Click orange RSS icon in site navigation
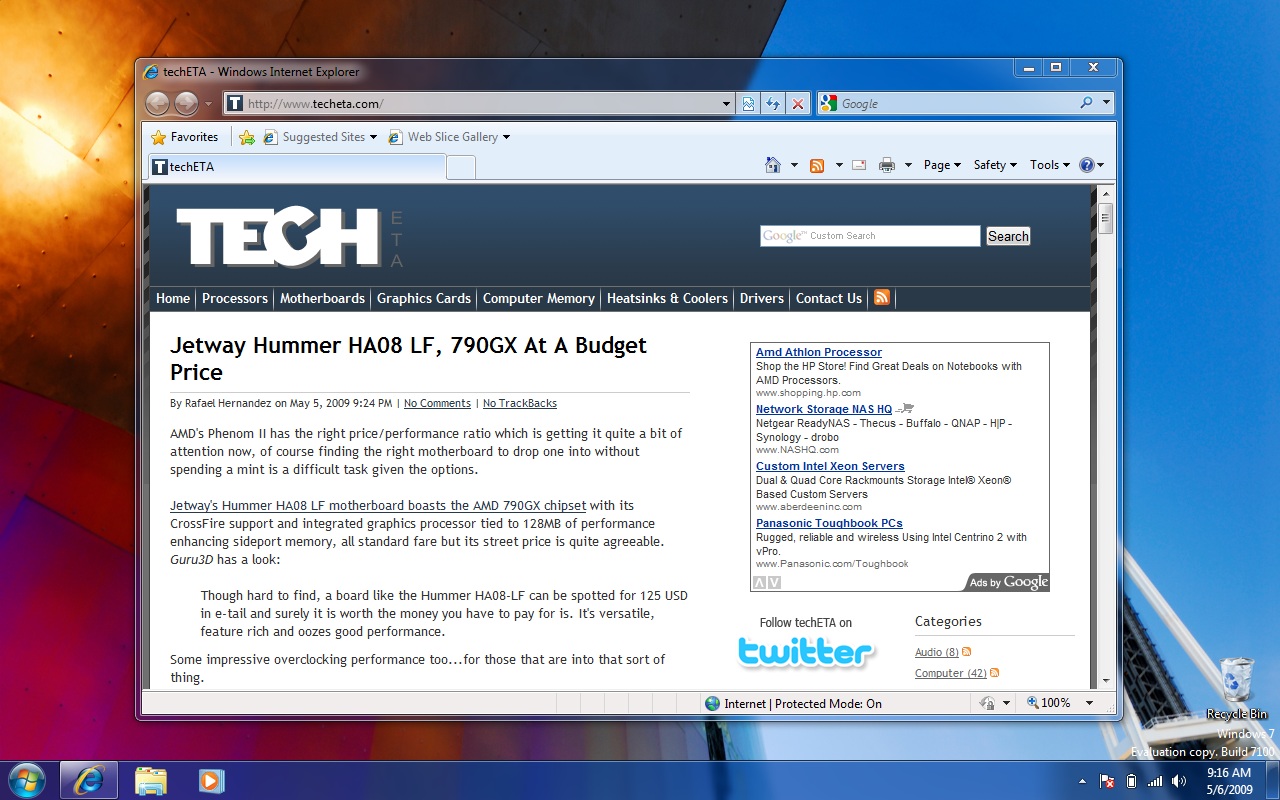The image size is (1280, 800). (x=882, y=297)
